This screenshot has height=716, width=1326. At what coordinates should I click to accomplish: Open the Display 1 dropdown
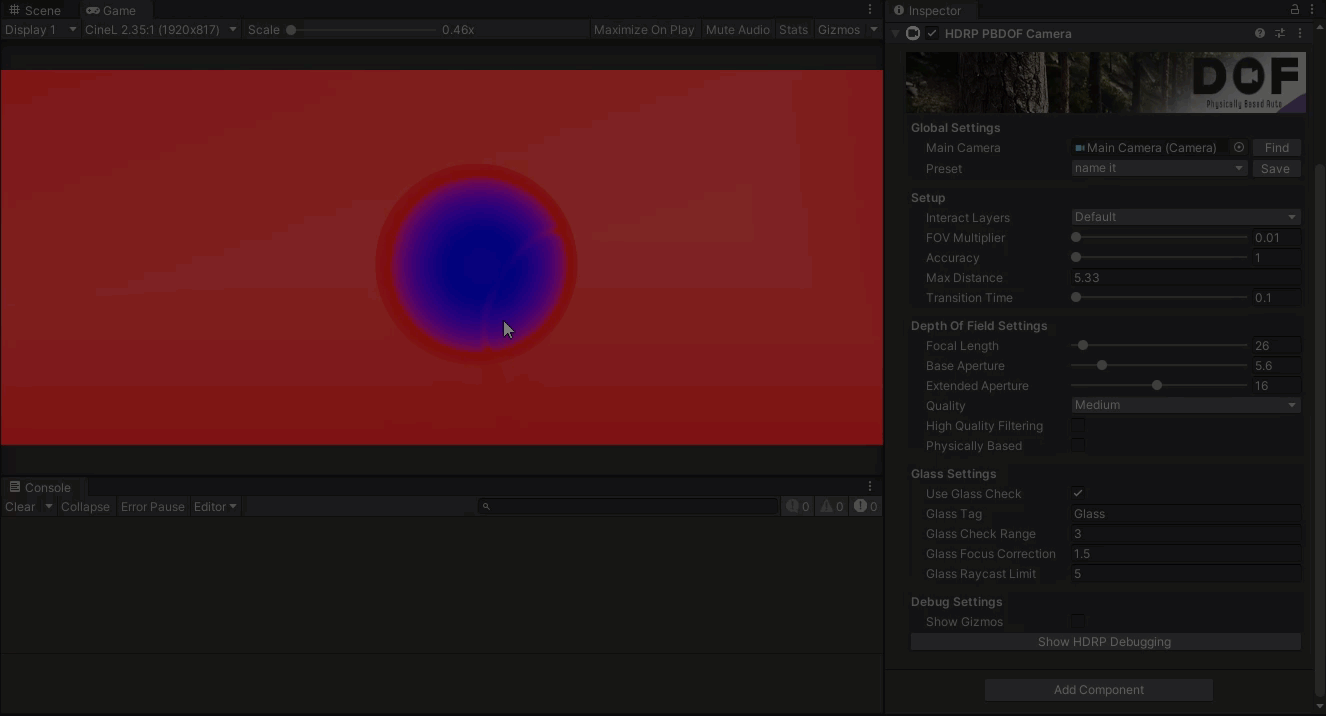click(x=40, y=30)
